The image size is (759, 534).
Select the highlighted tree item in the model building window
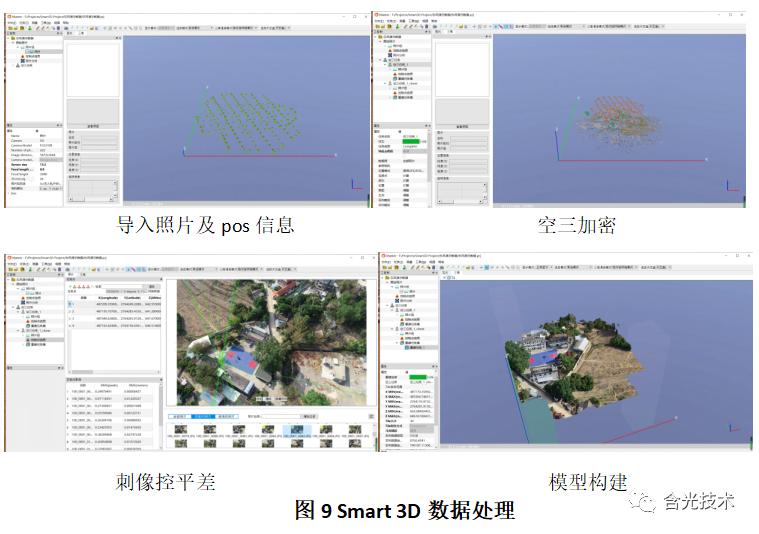click(416, 347)
